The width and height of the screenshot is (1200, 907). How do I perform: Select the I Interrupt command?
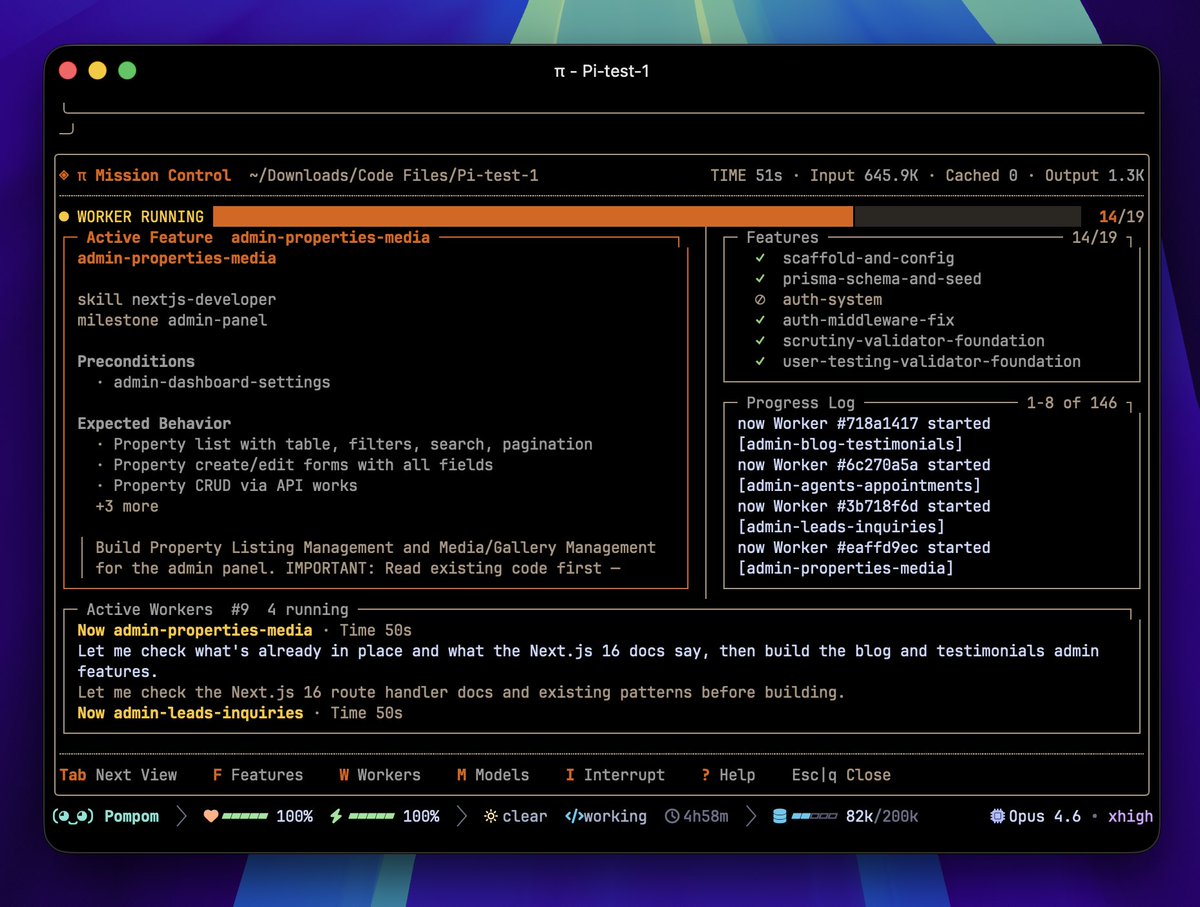[x=615, y=775]
